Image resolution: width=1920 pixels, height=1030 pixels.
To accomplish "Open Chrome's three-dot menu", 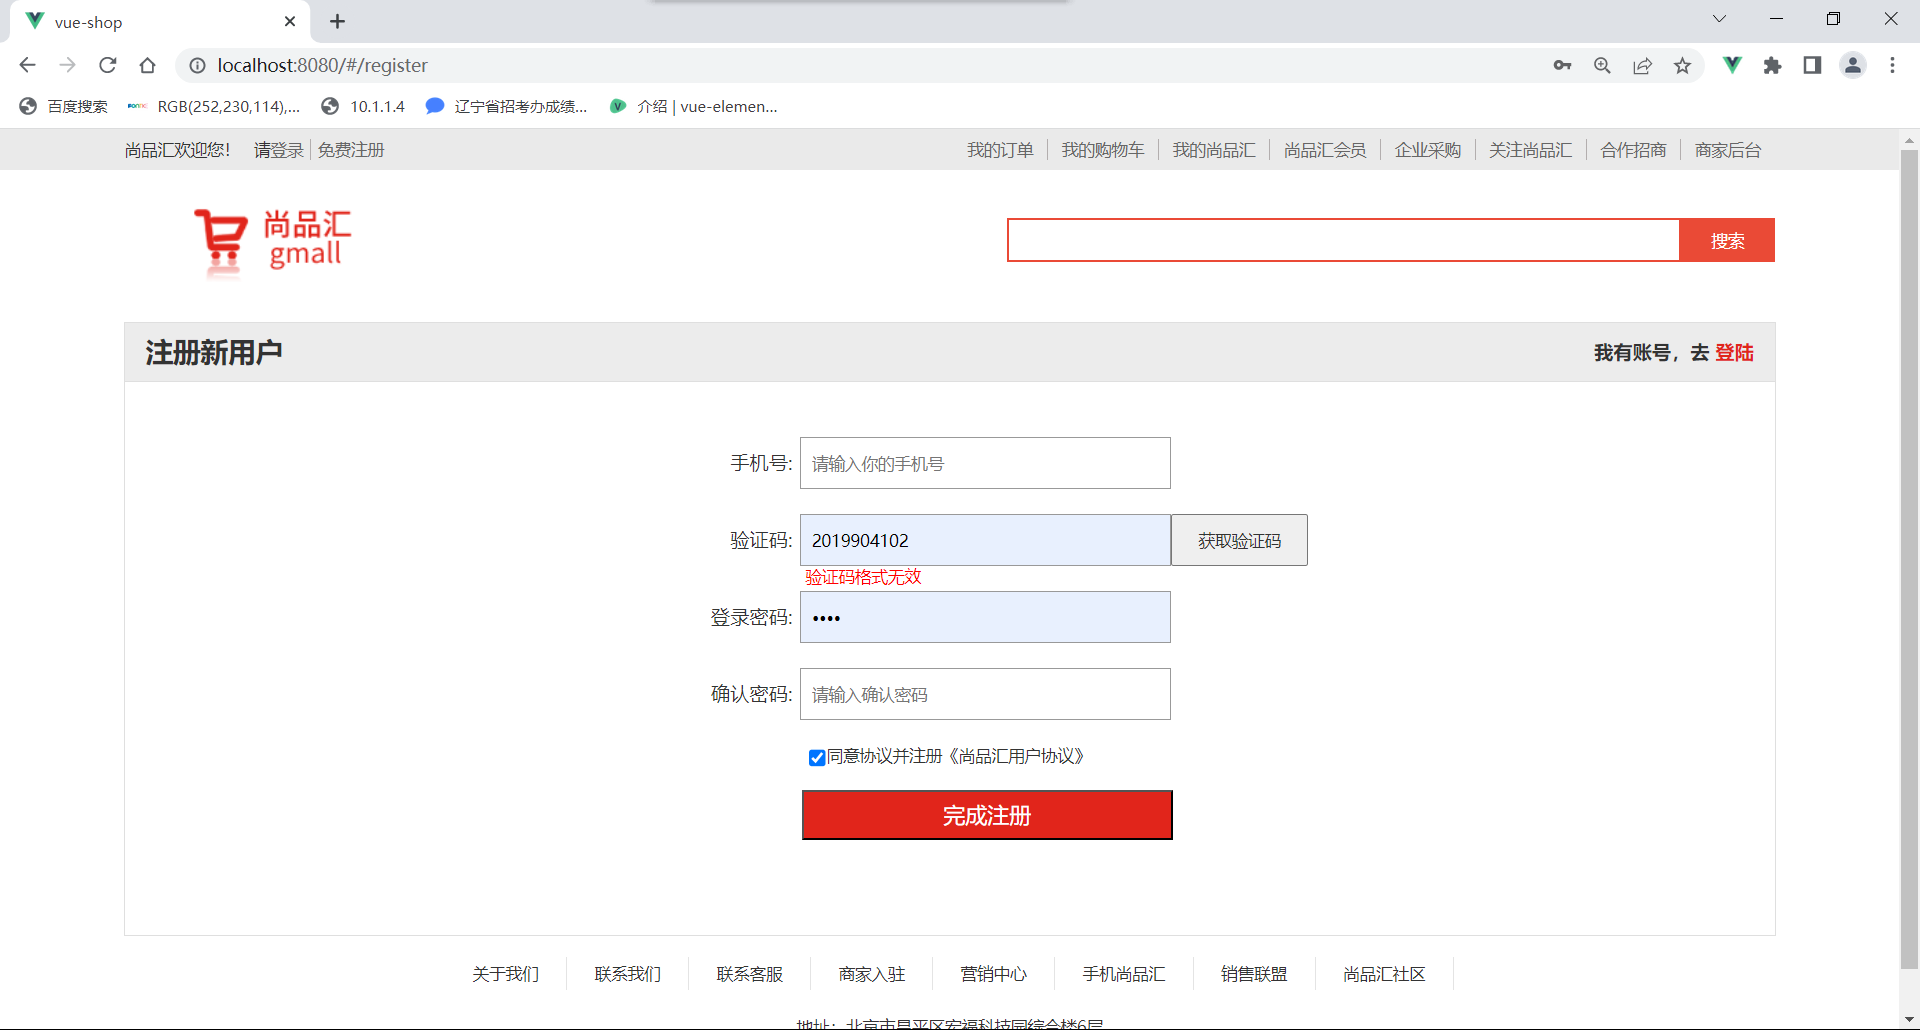I will [x=1892, y=65].
